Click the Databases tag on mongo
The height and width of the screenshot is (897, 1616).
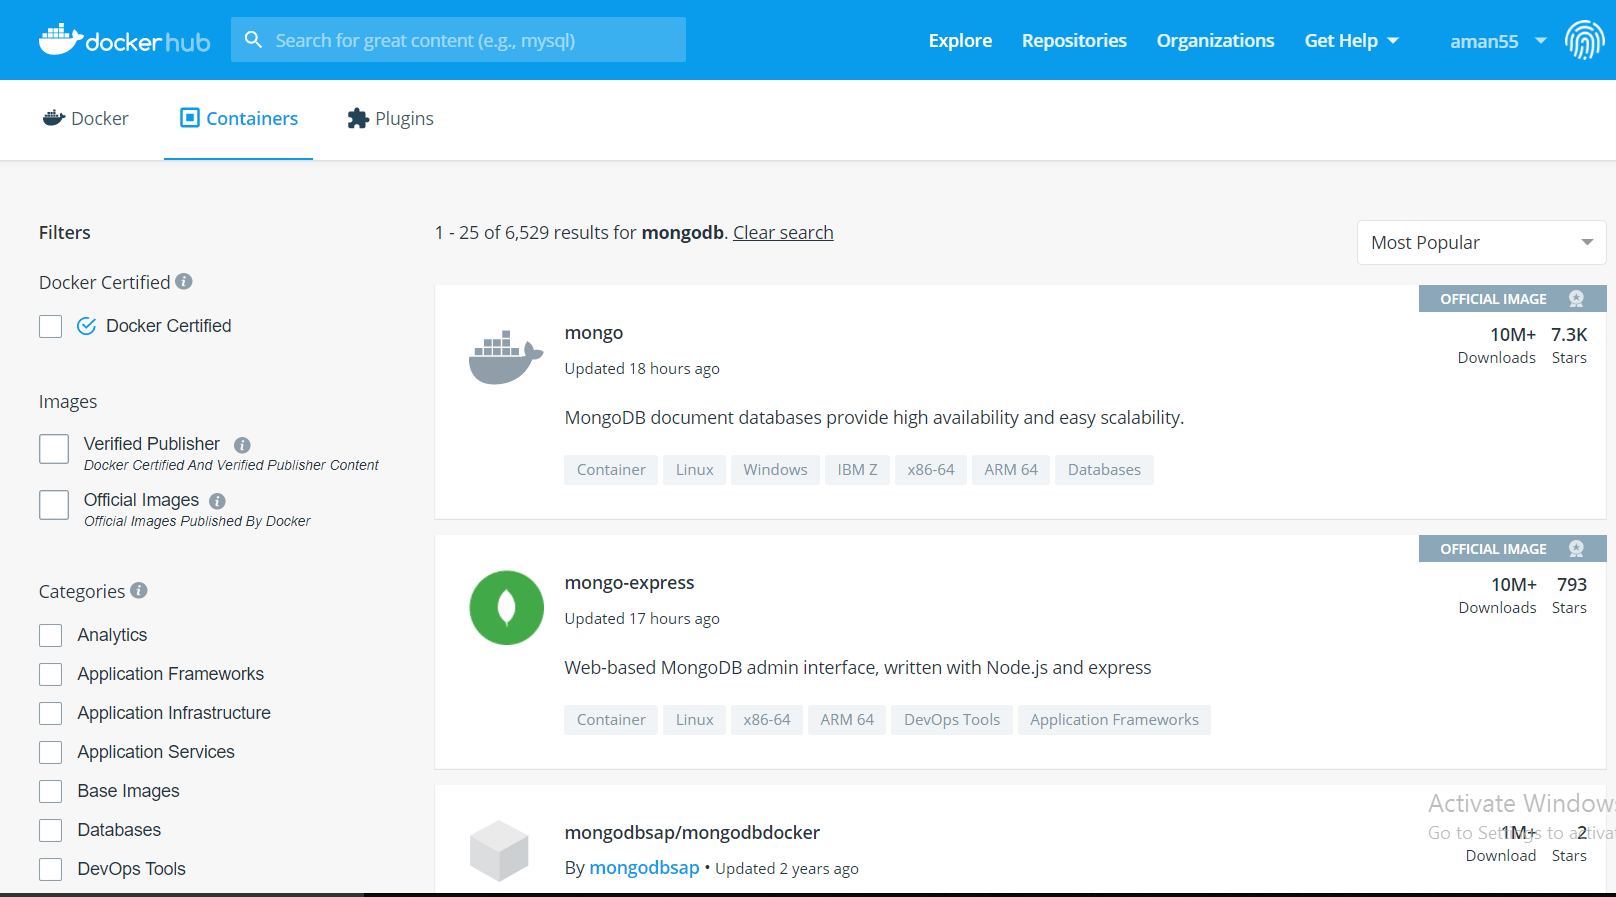(1104, 470)
